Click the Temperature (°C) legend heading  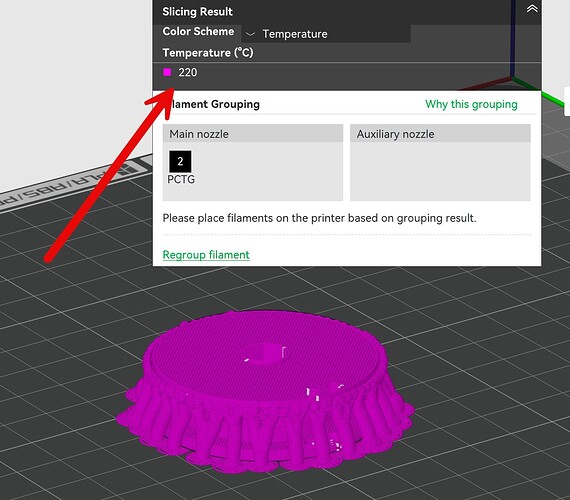208,53
